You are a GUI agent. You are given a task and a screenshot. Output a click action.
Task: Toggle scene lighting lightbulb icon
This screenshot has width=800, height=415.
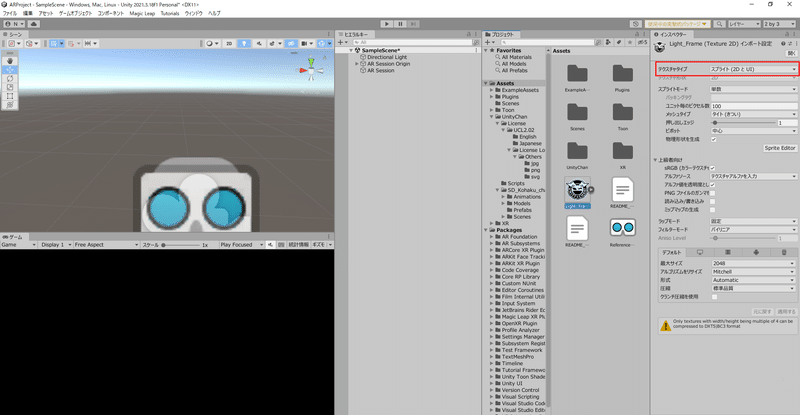(244, 43)
